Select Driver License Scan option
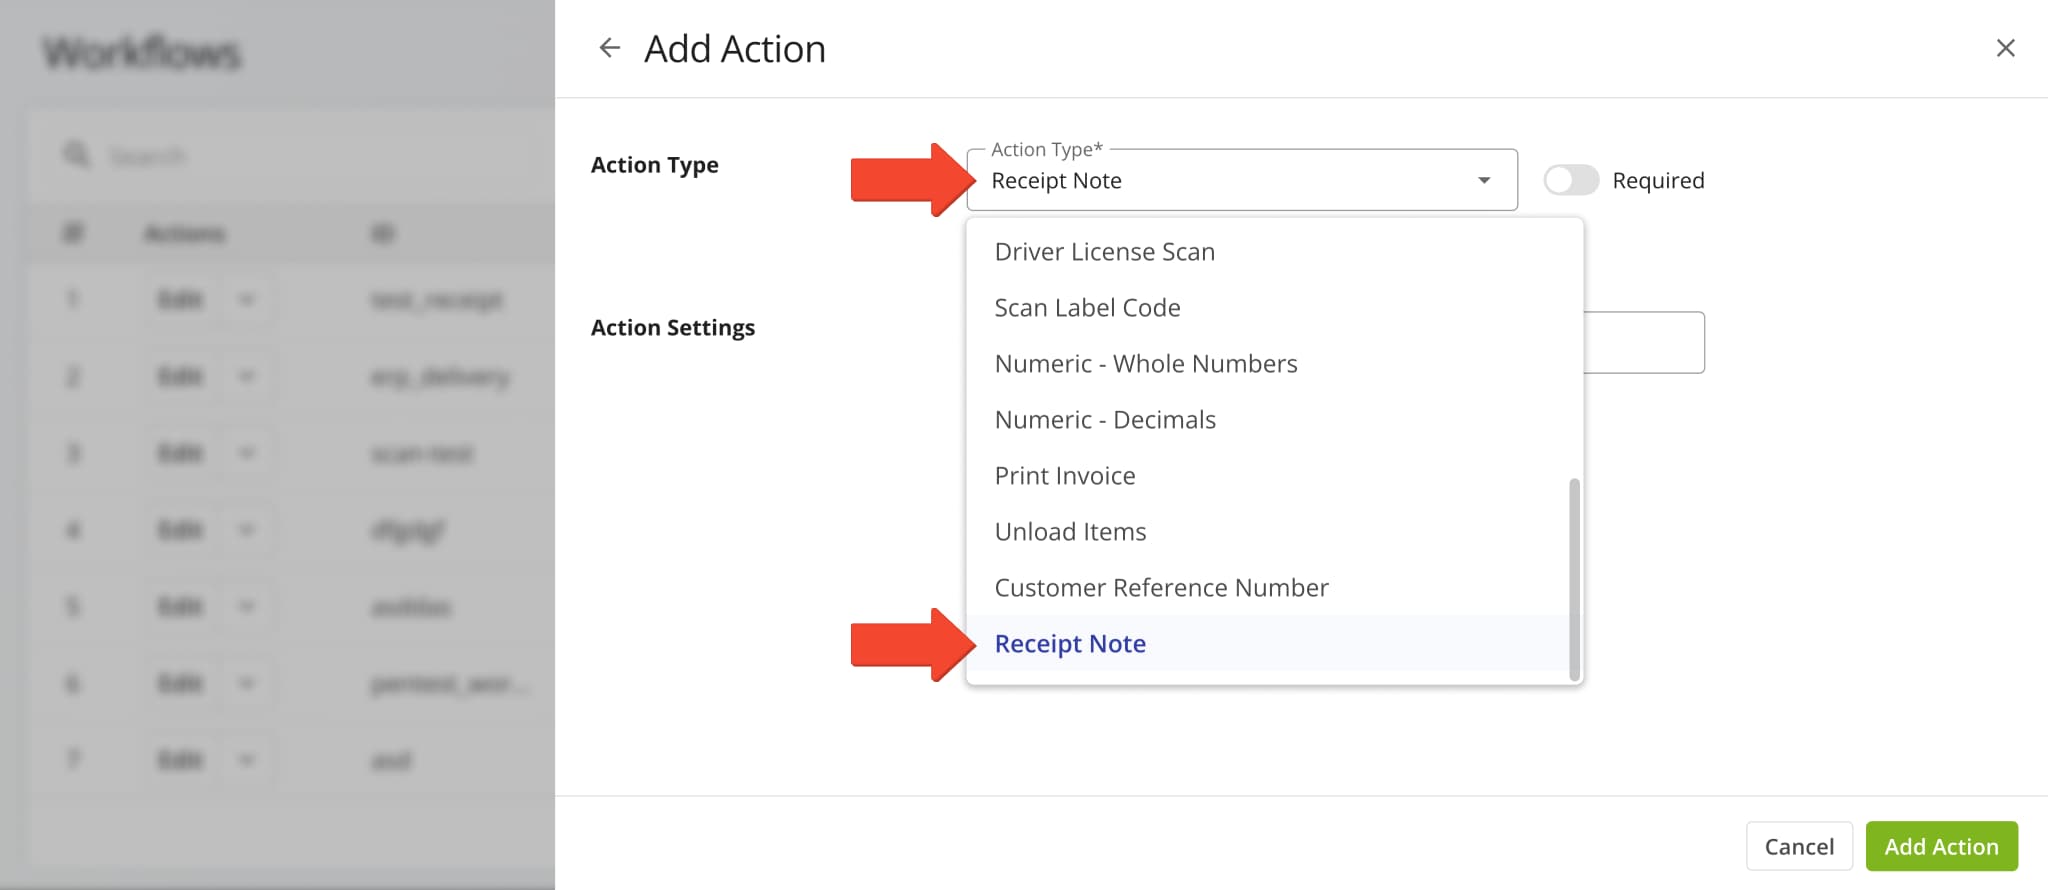The width and height of the screenshot is (2048, 890). [1104, 252]
